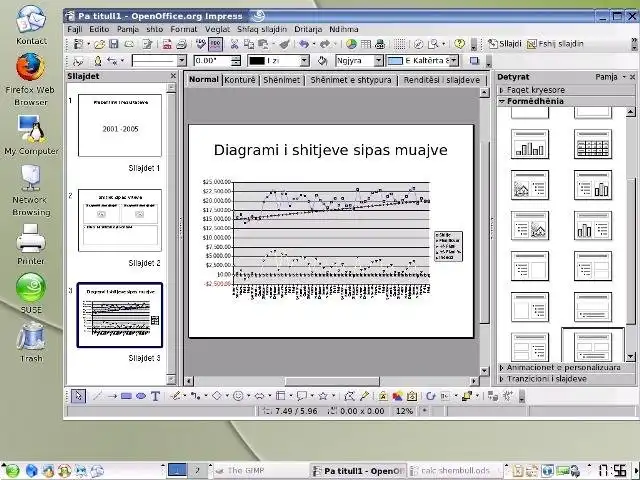The width and height of the screenshot is (640, 480).
Task: Click the Rotate tool icon
Action: (x=430, y=396)
